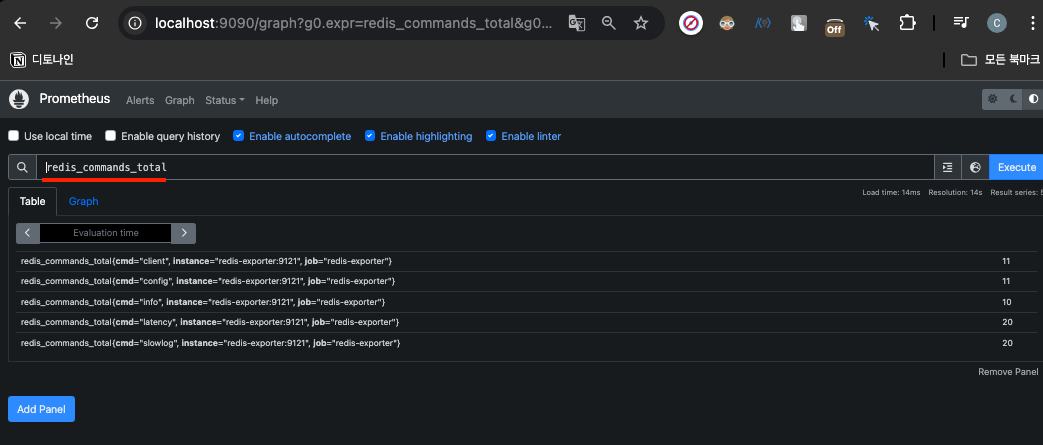This screenshot has width=1043, height=445.
Task: Open browser zoom magnifier icon
Action: (609, 23)
